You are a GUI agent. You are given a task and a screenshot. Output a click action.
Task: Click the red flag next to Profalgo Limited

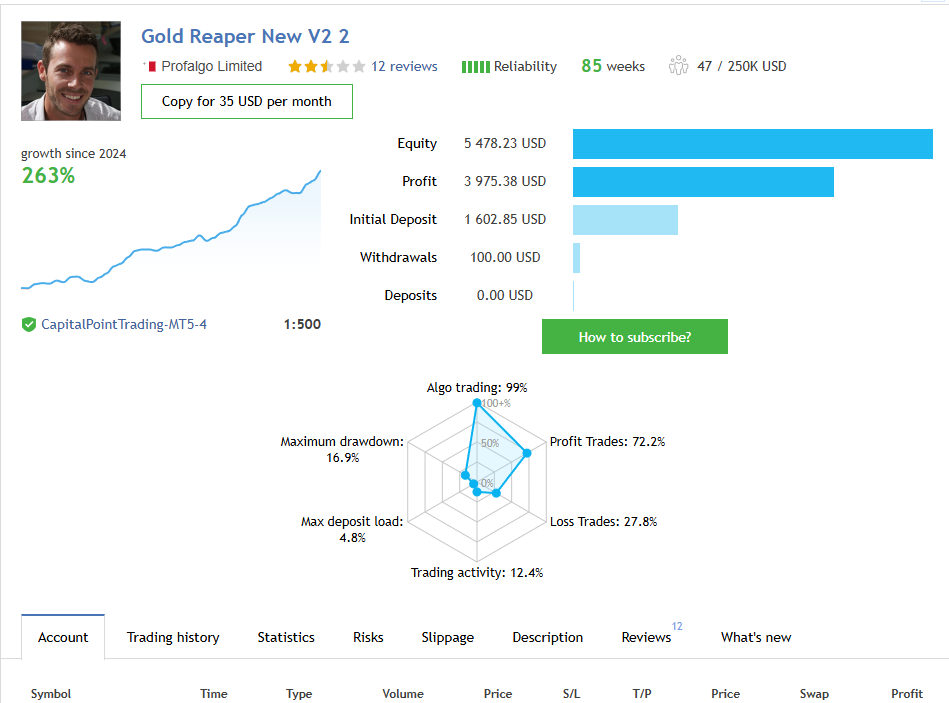pyautogui.click(x=152, y=66)
